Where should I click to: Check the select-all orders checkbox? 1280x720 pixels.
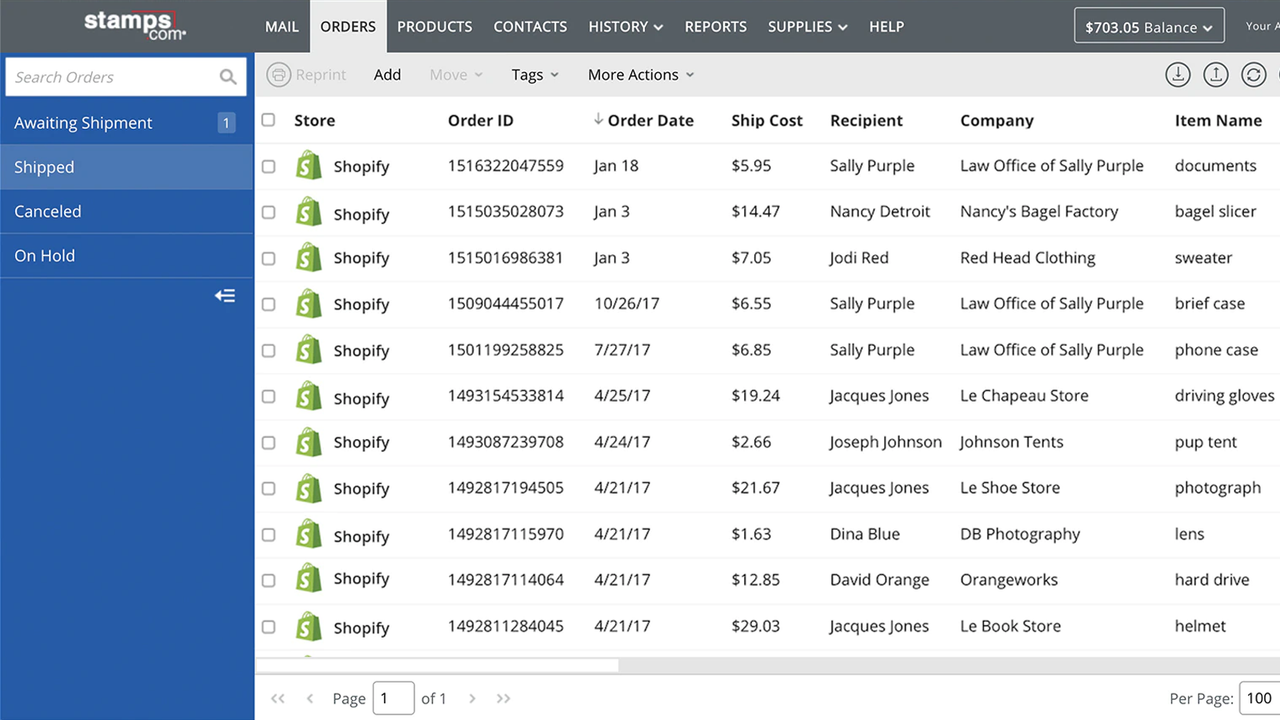pos(268,119)
